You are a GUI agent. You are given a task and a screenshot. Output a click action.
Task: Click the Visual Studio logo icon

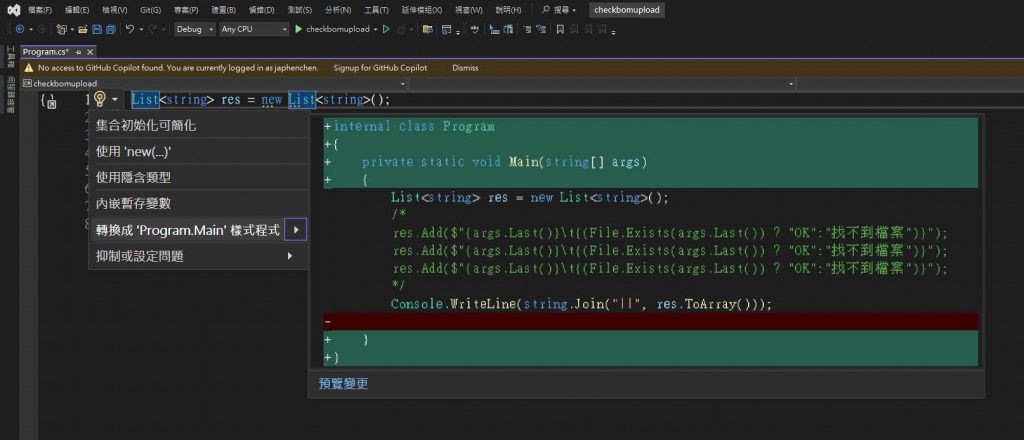(13, 10)
